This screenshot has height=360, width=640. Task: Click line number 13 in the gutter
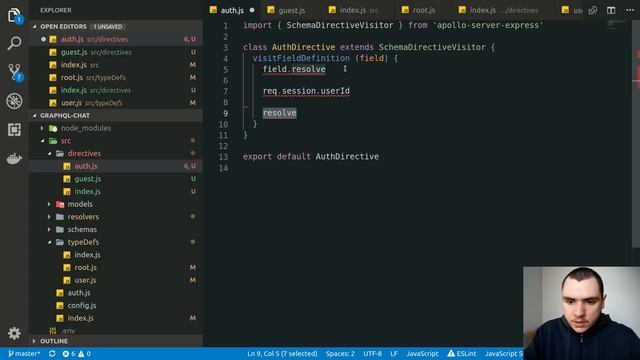pyautogui.click(x=223, y=157)
